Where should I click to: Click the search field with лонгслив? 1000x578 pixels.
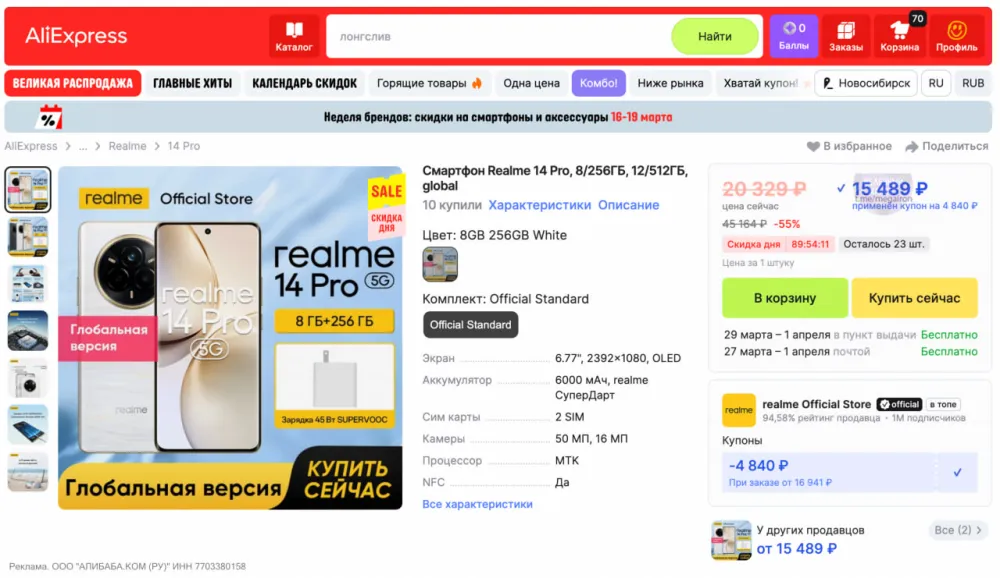point(499,36)
